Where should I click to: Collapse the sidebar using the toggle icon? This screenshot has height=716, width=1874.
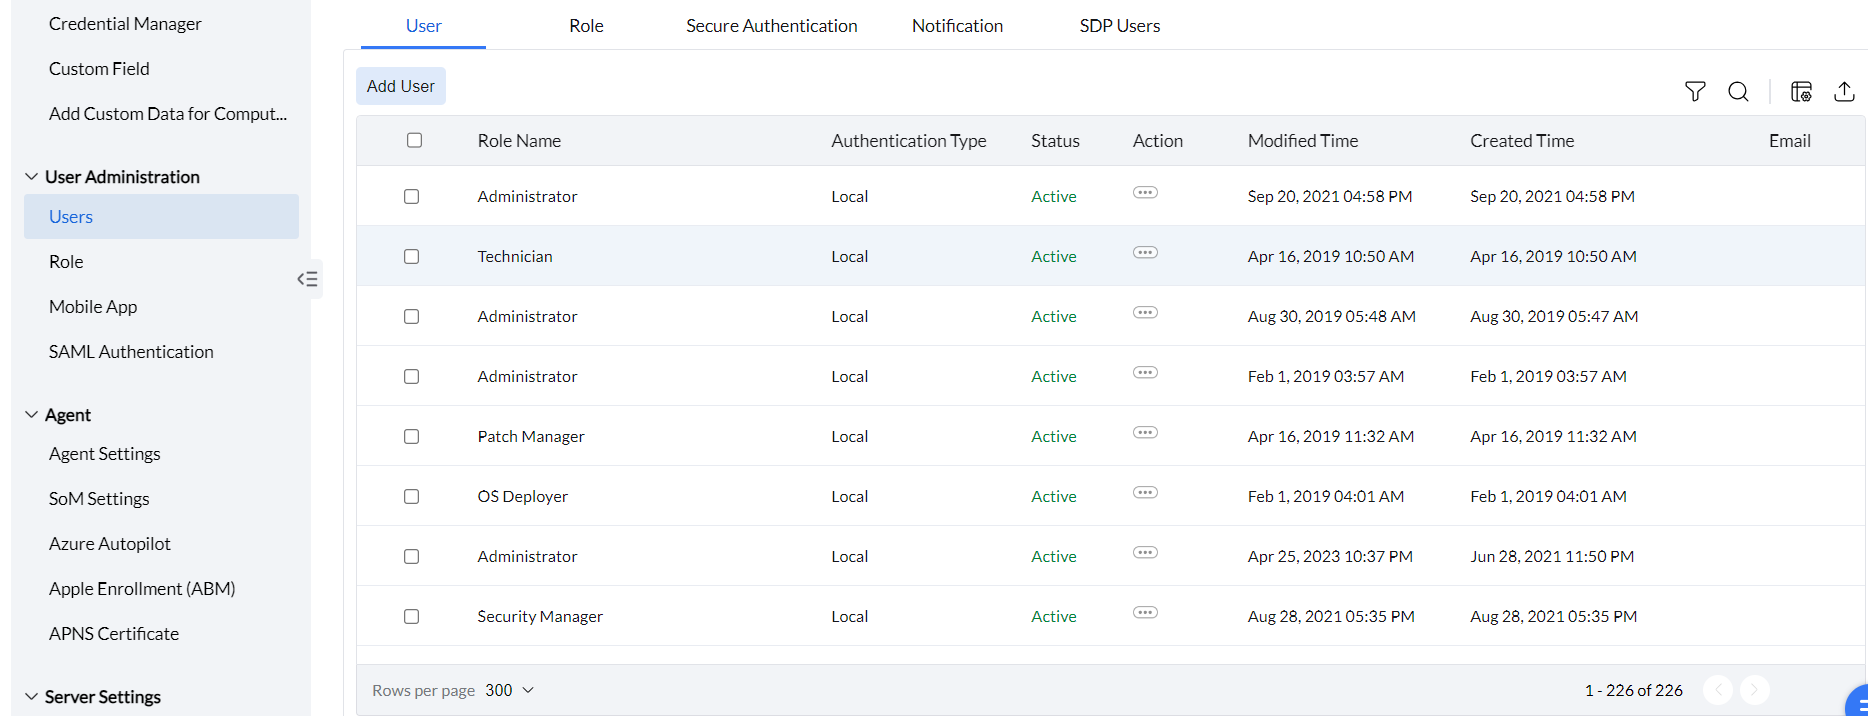coord(308,279)
